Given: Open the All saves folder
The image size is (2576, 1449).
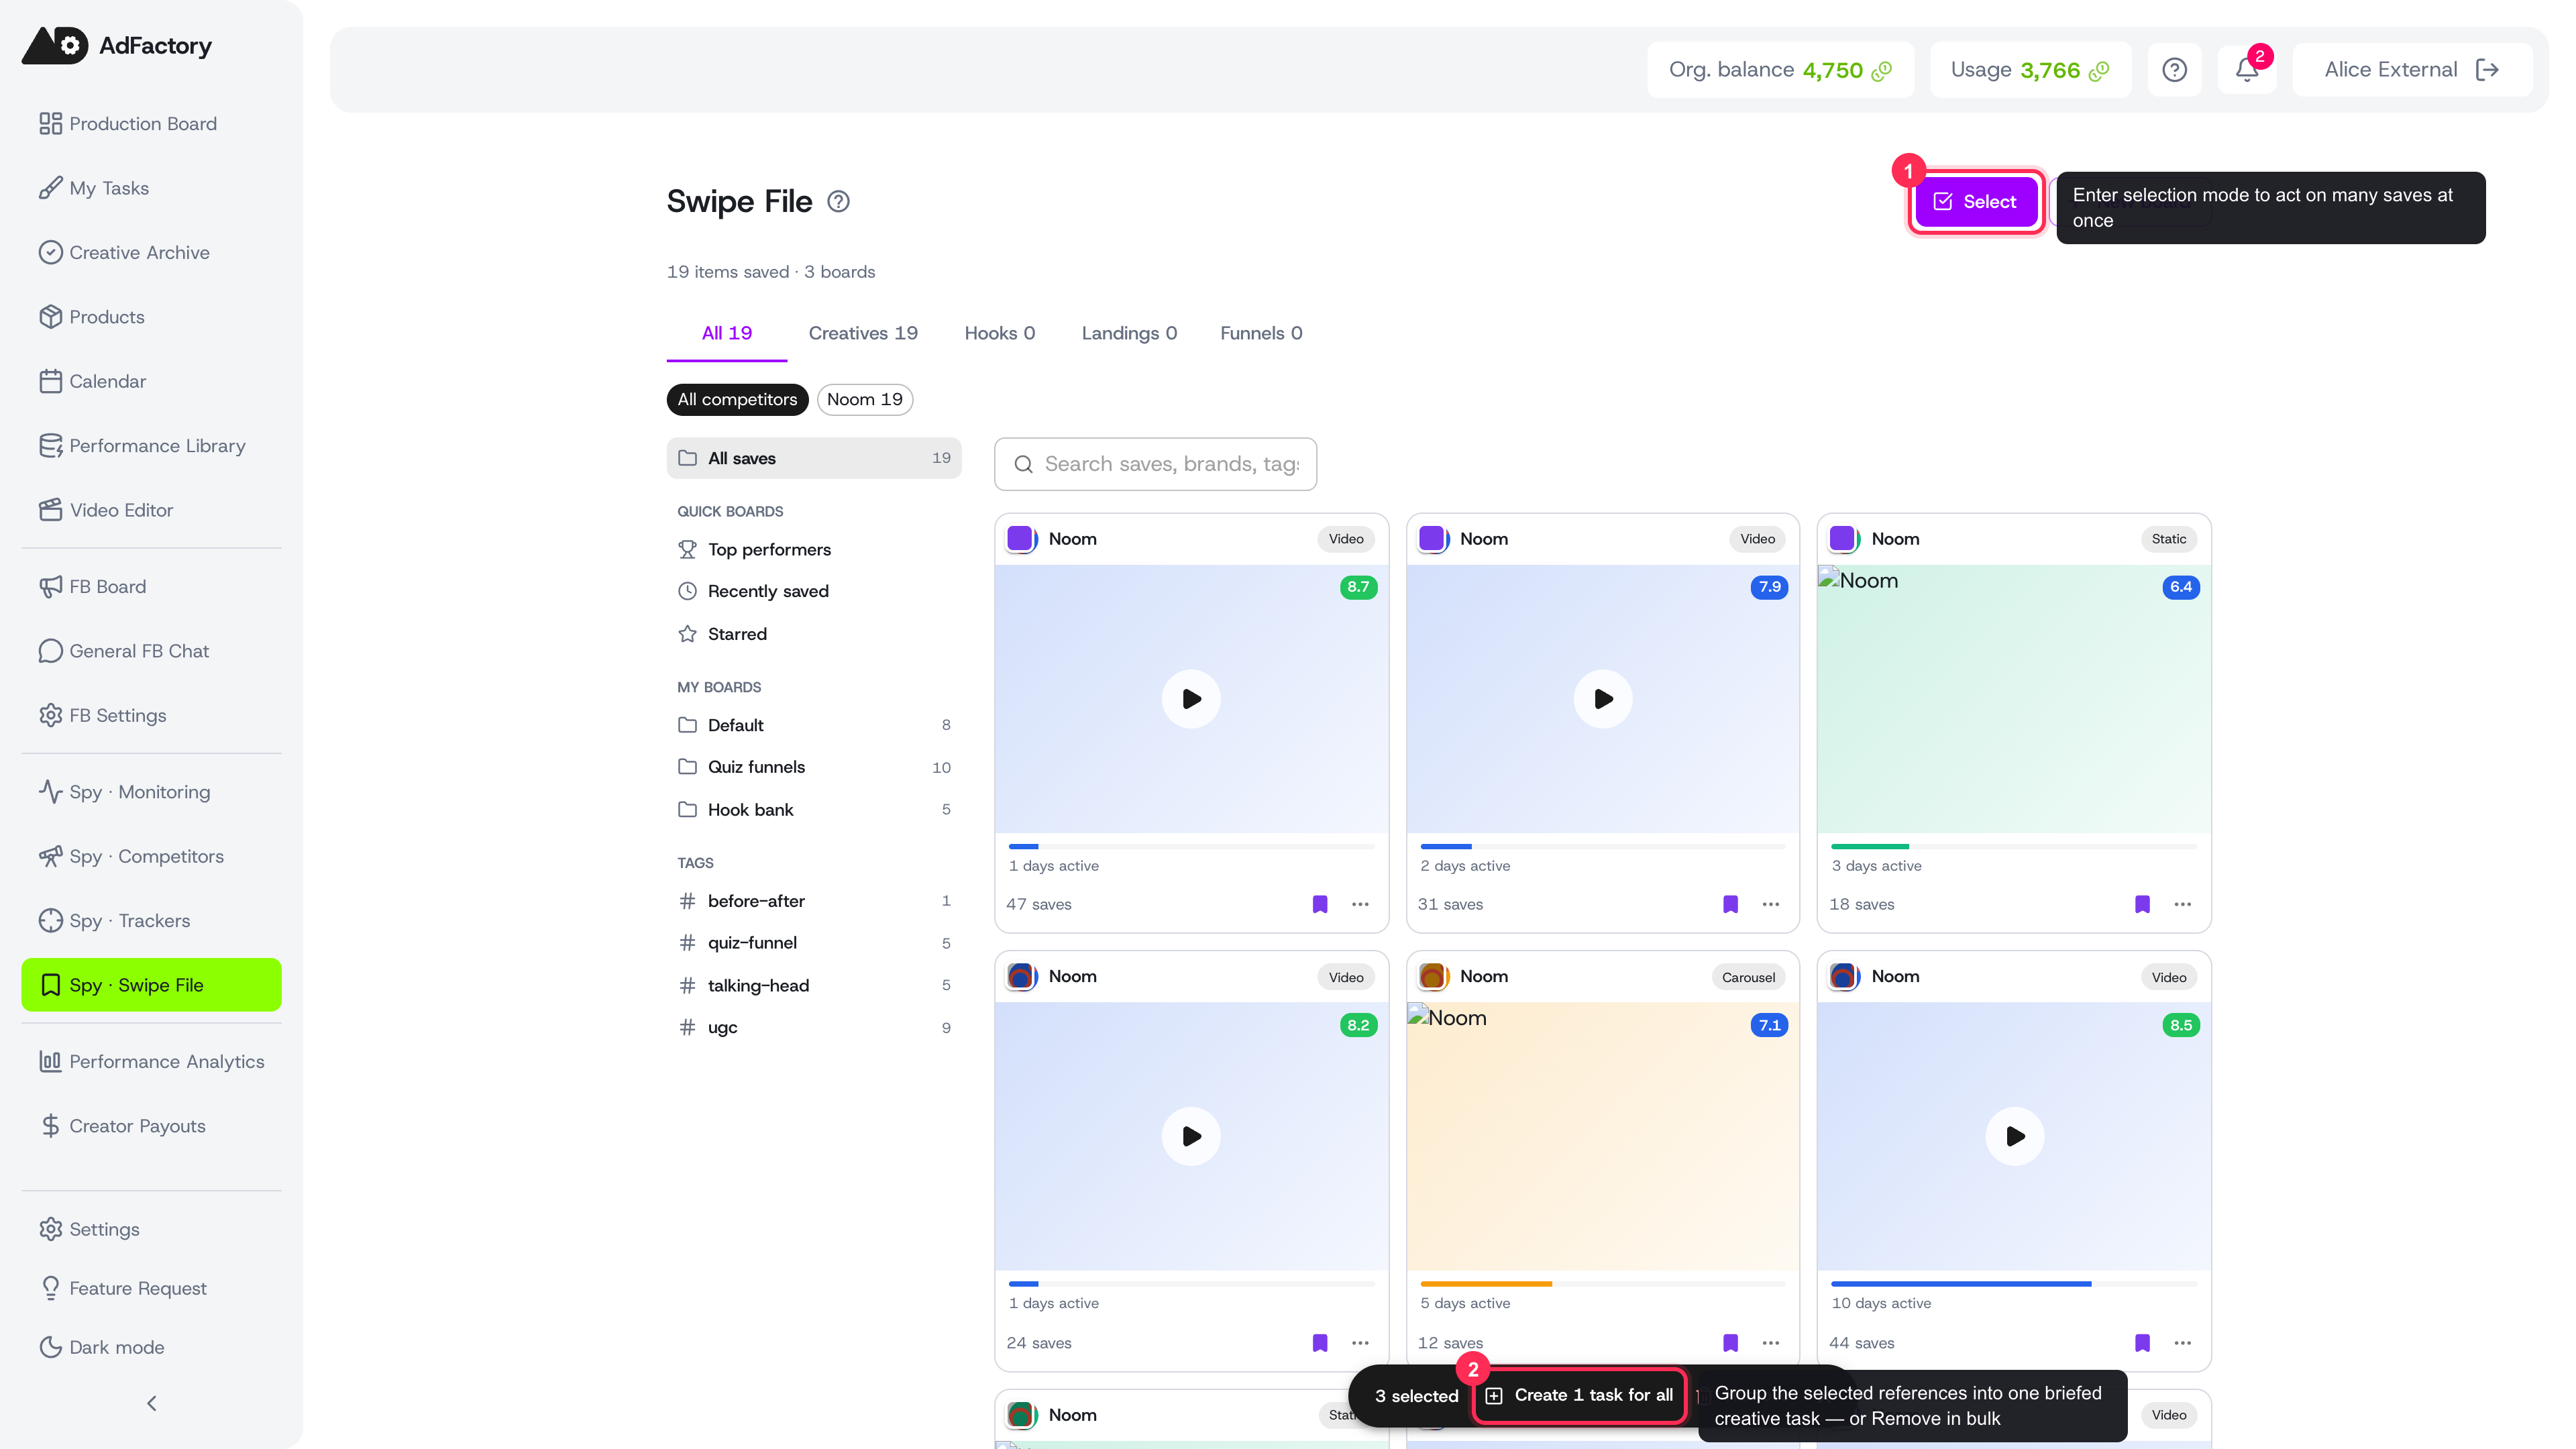Looking at the screenshot, I should 814,458.
